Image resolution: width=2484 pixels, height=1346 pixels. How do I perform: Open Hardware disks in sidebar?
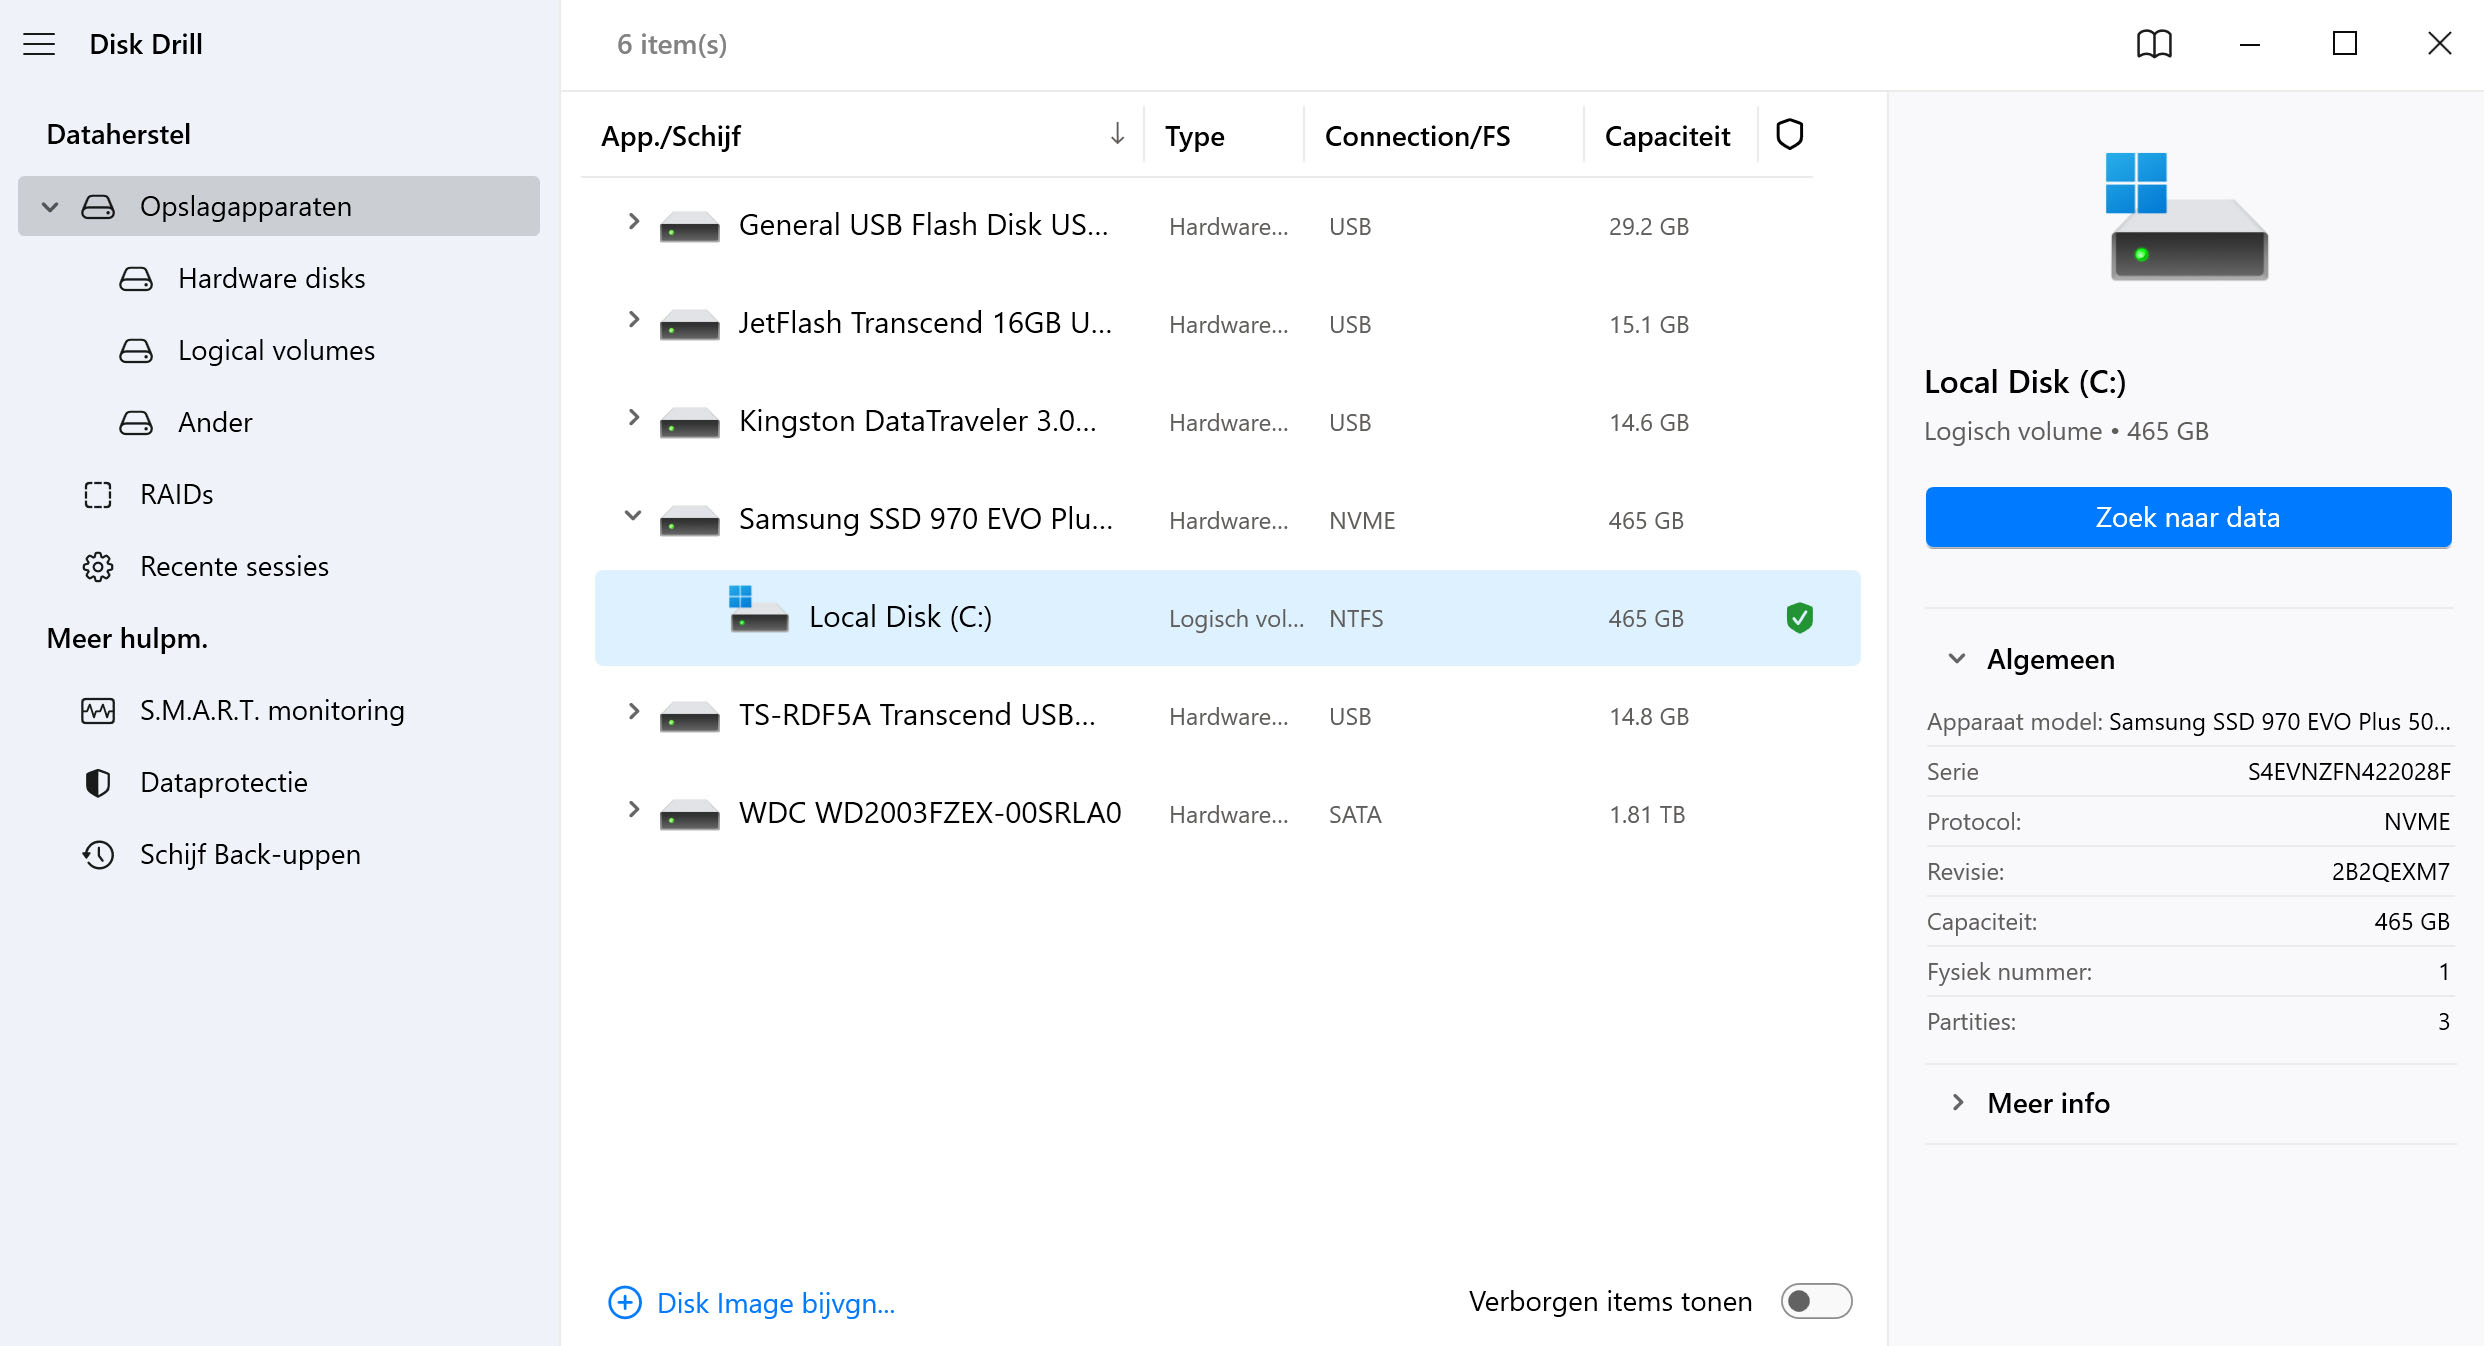[x=272, y=278]
